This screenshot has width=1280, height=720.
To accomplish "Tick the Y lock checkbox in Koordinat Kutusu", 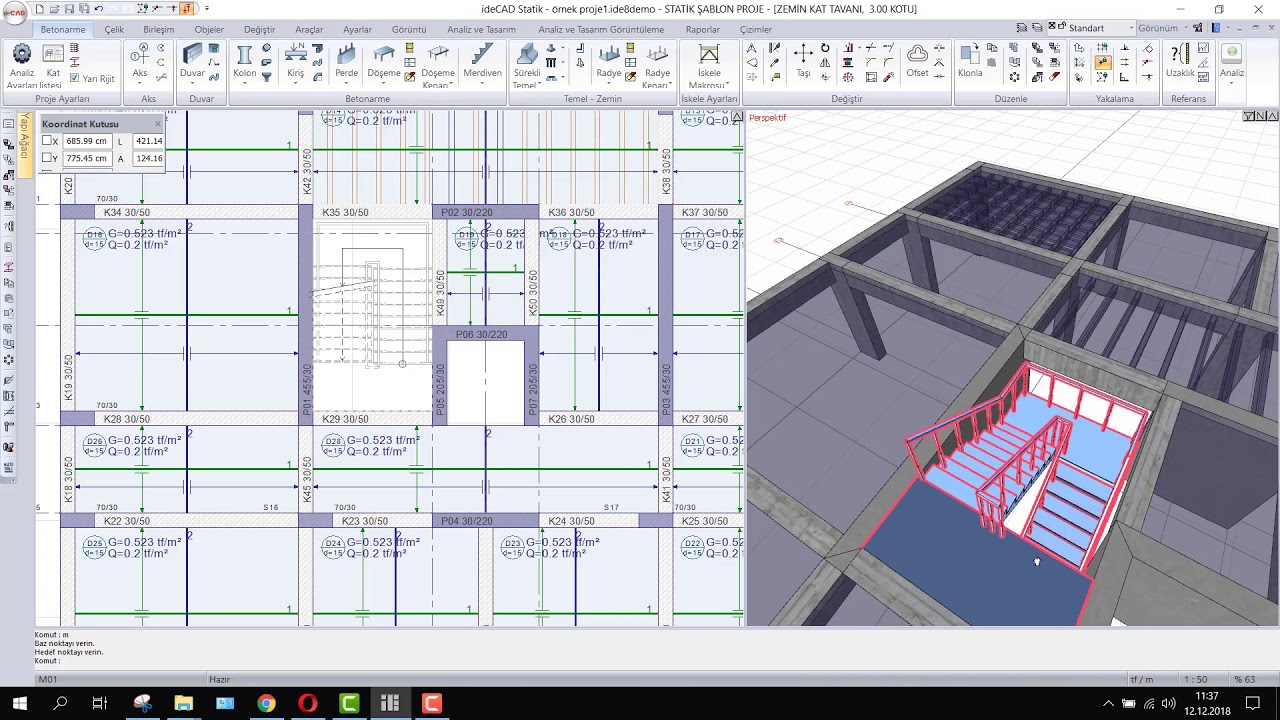I will (47, 158).
